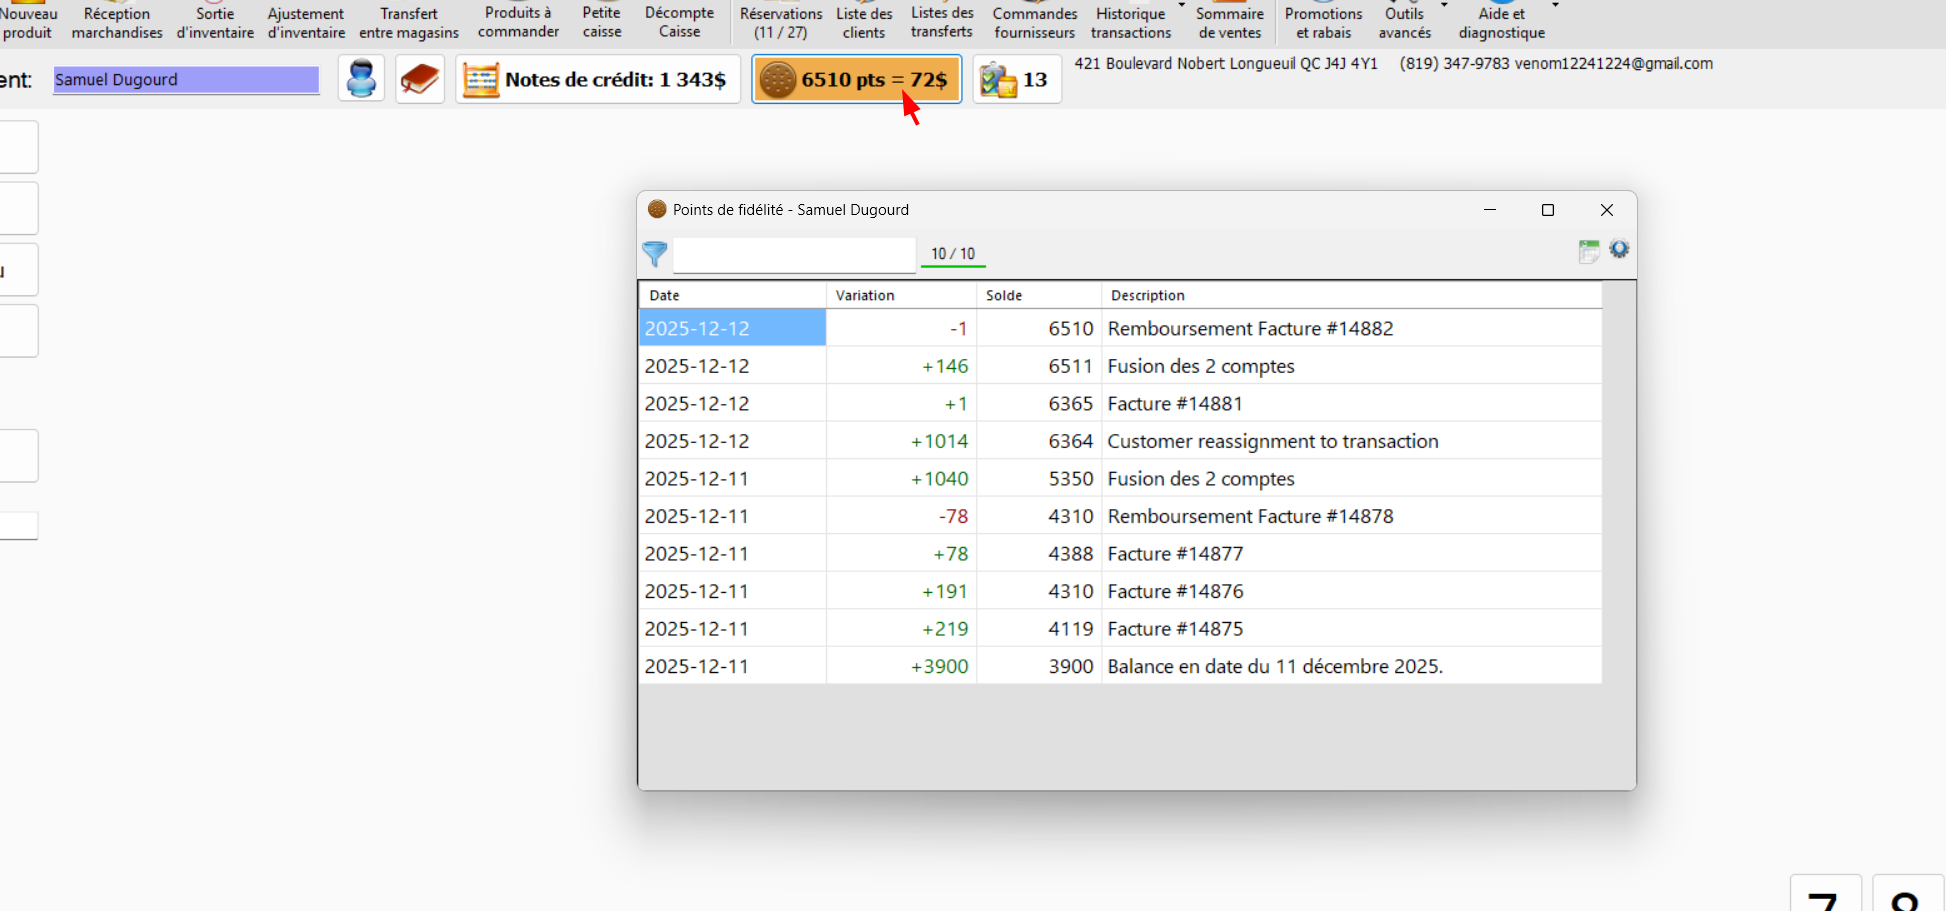
Task: Open the spreadsheet export icon
Action: pyautogui.click(x=1588, y=251)
